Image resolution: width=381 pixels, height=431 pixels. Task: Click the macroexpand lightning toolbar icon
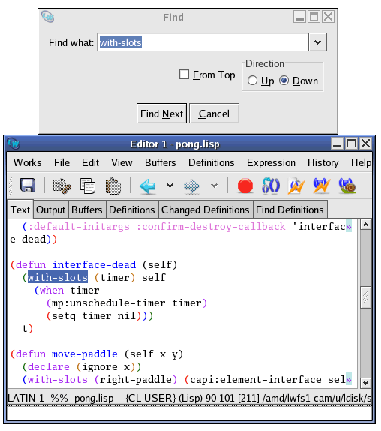pos(321,186)
